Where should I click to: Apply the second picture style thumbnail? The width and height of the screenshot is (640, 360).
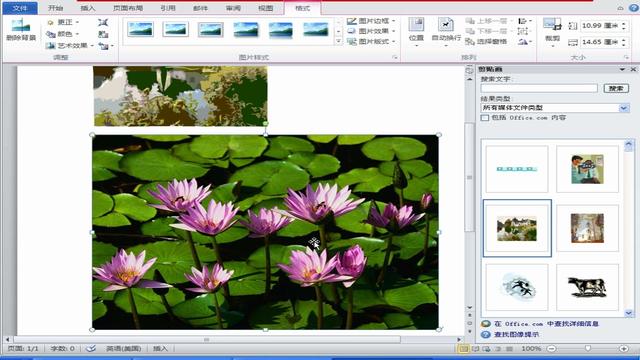(176, 29)
